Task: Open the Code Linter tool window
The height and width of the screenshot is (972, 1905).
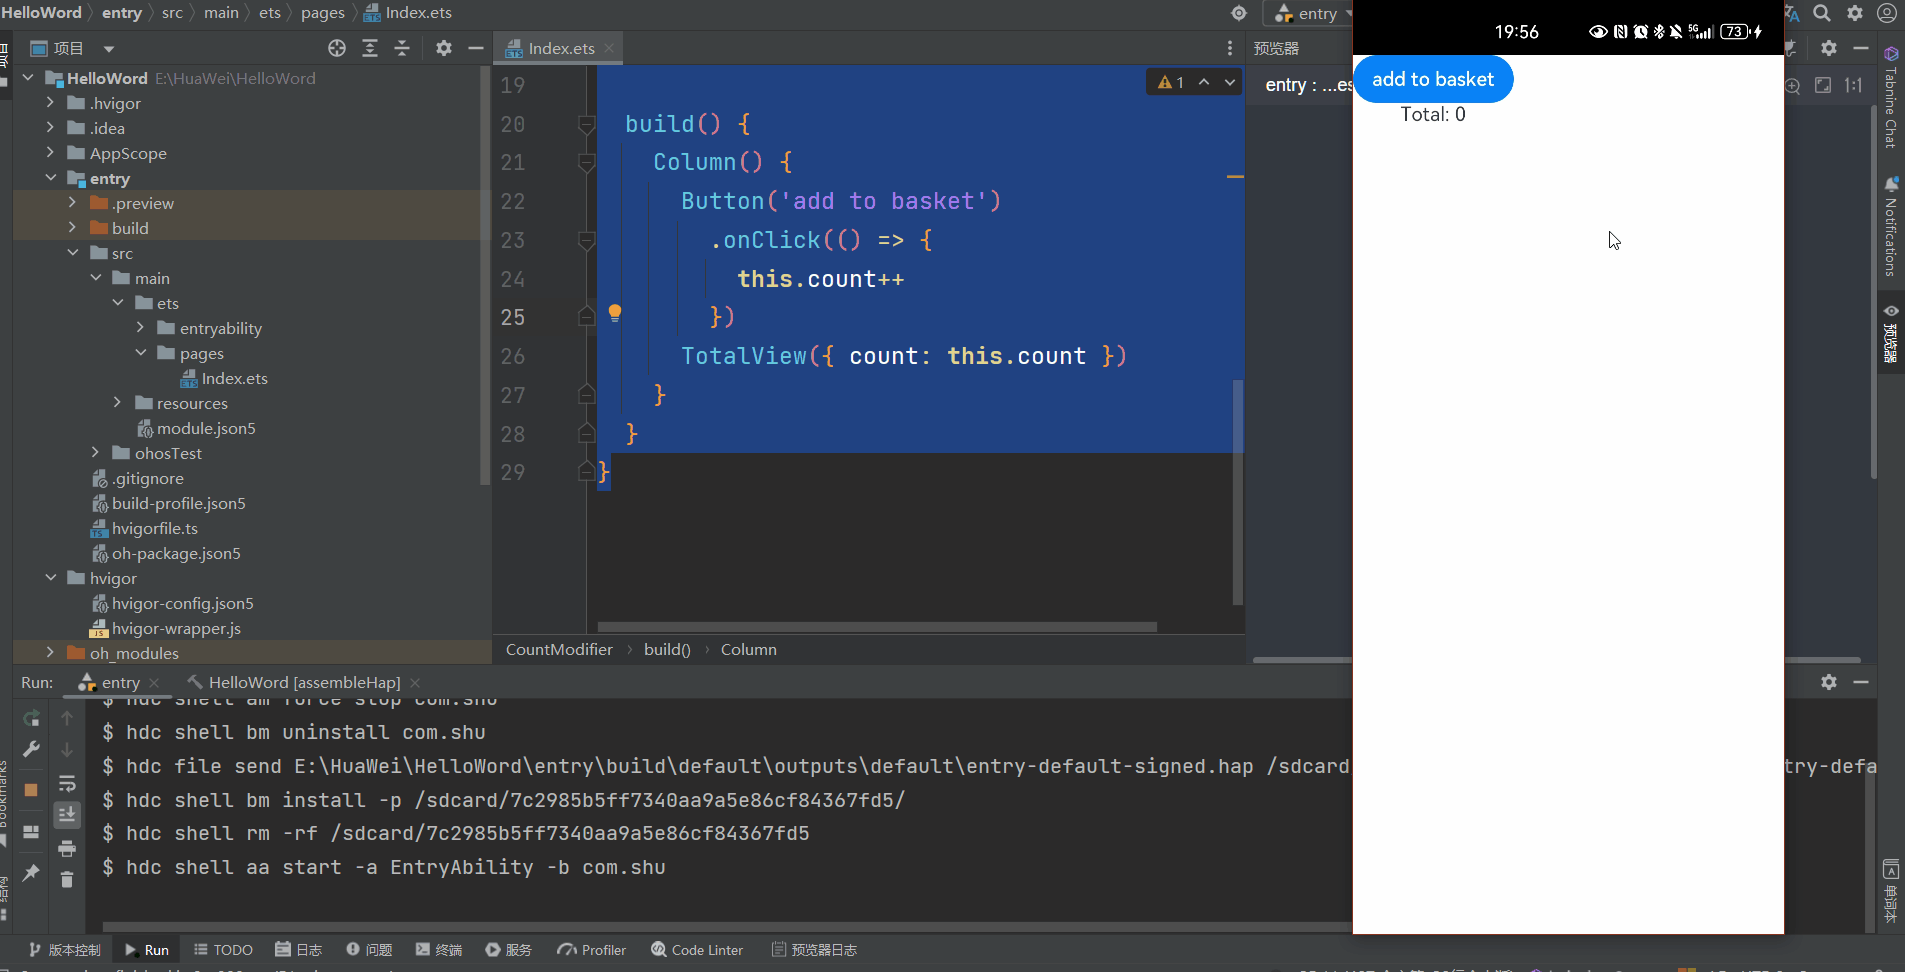Action: coord(697,950)
